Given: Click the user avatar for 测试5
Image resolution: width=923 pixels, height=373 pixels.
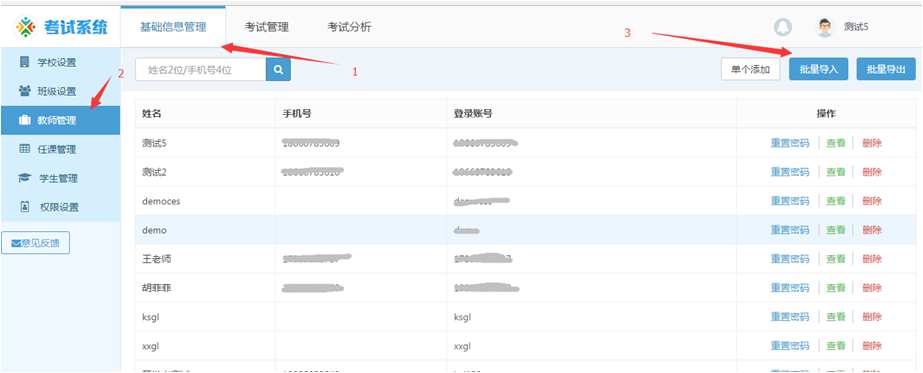Looking at the screenshot, I should [x=825, y=27].
